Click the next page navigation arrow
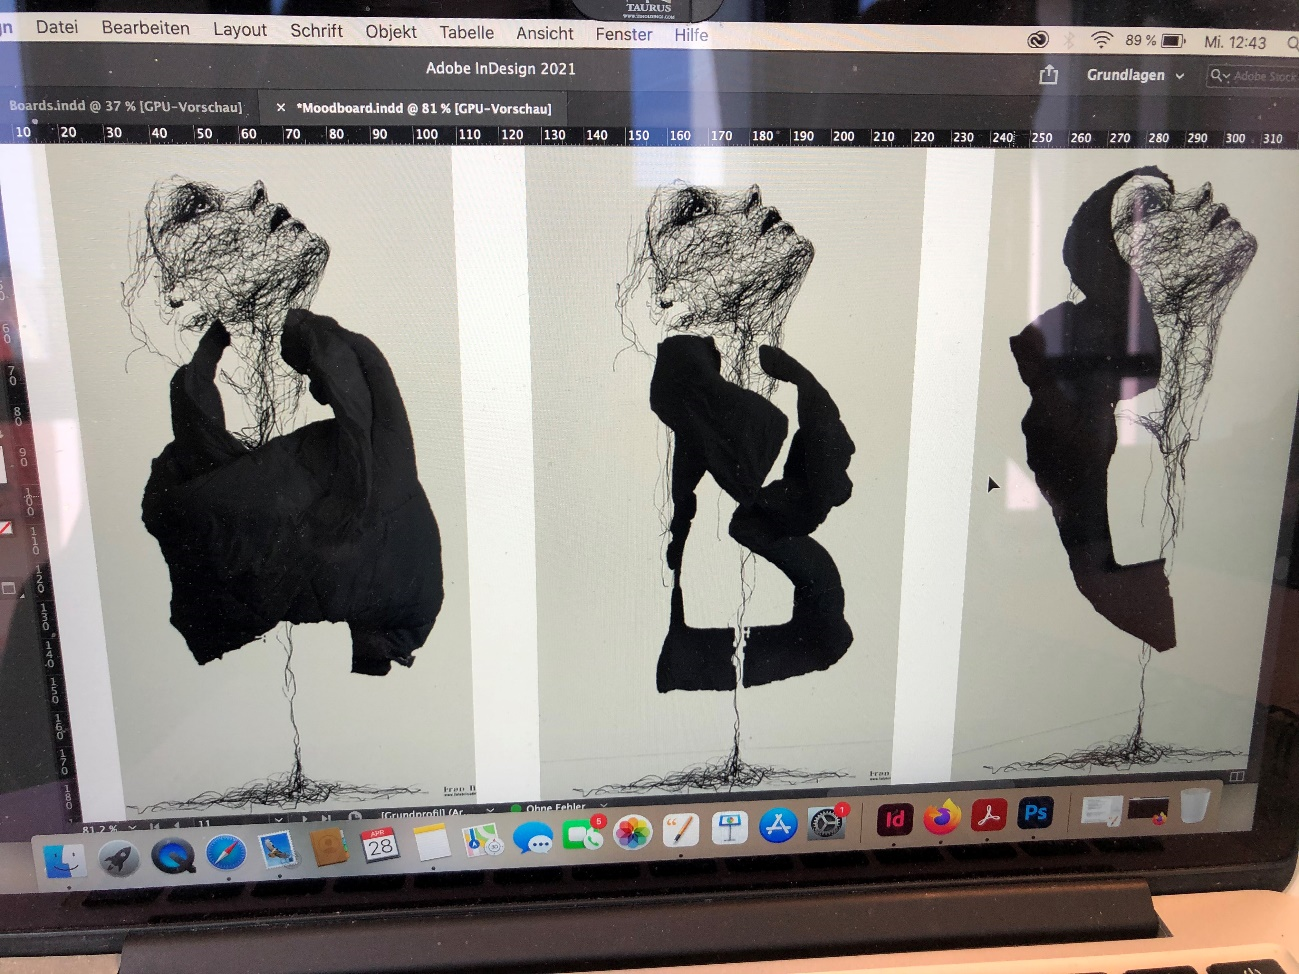The width and height of the screenshot is (1299, 974). [304, 817]
